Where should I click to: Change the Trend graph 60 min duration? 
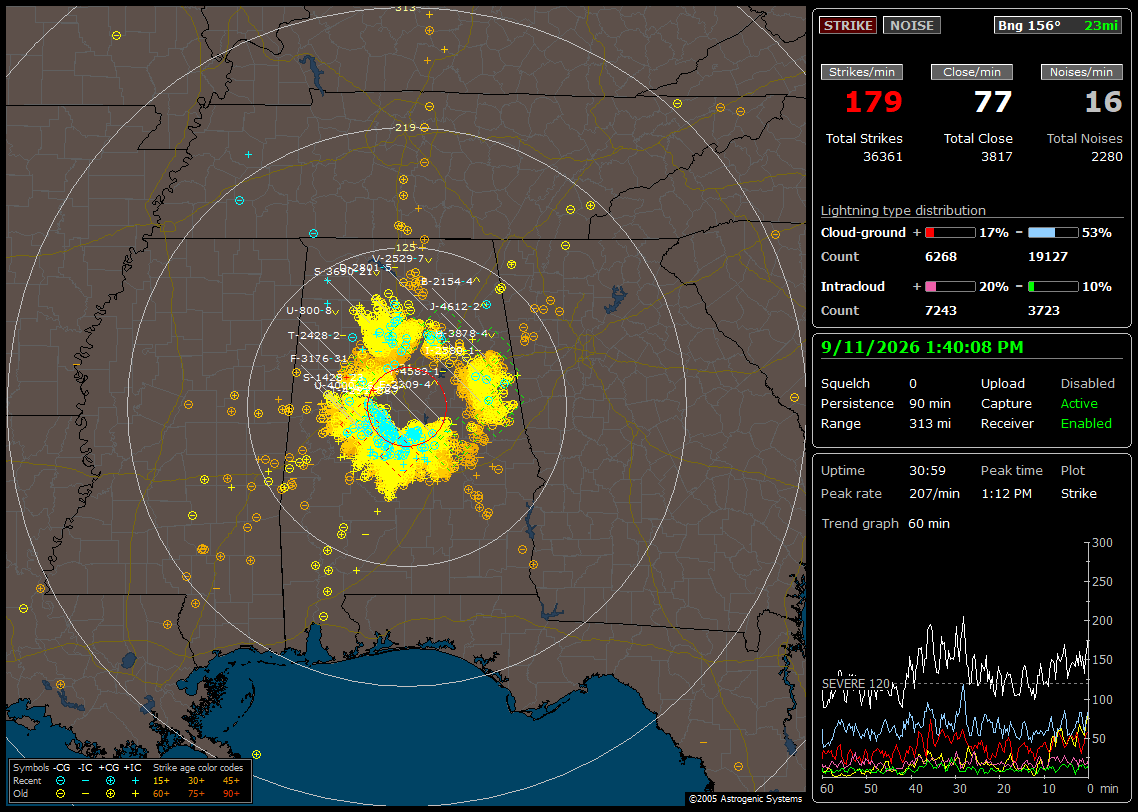929,523
